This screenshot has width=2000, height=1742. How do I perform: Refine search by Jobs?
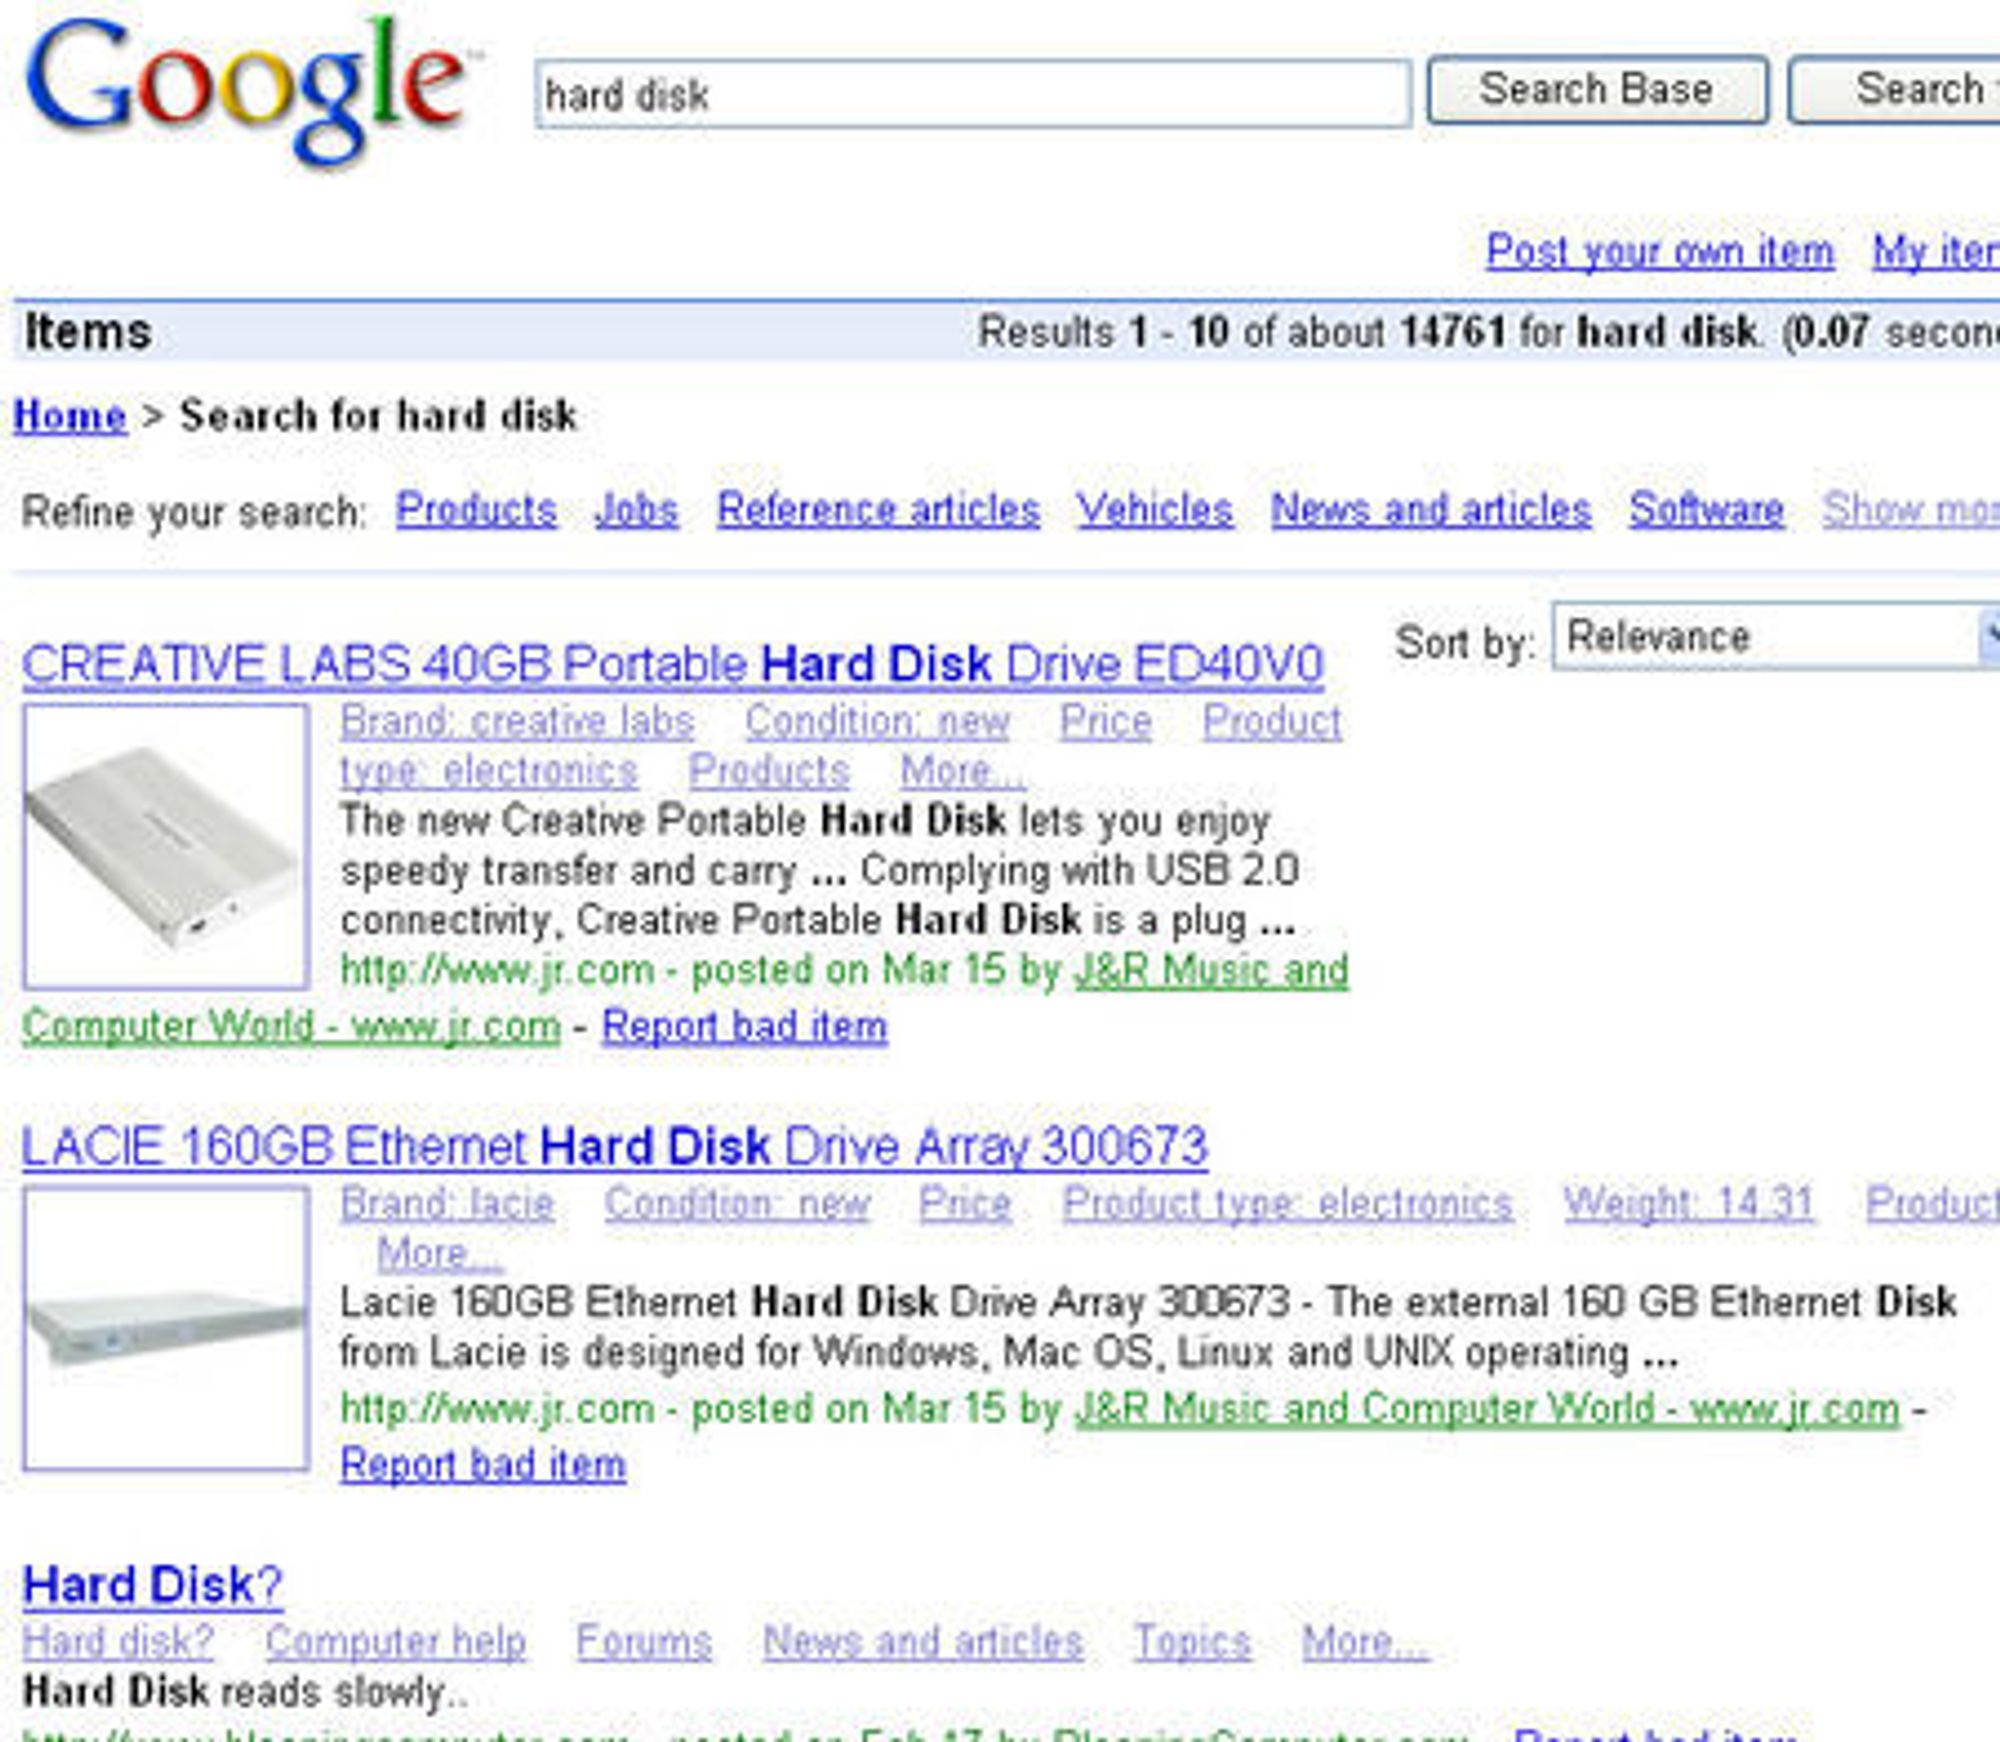[636, 510]
